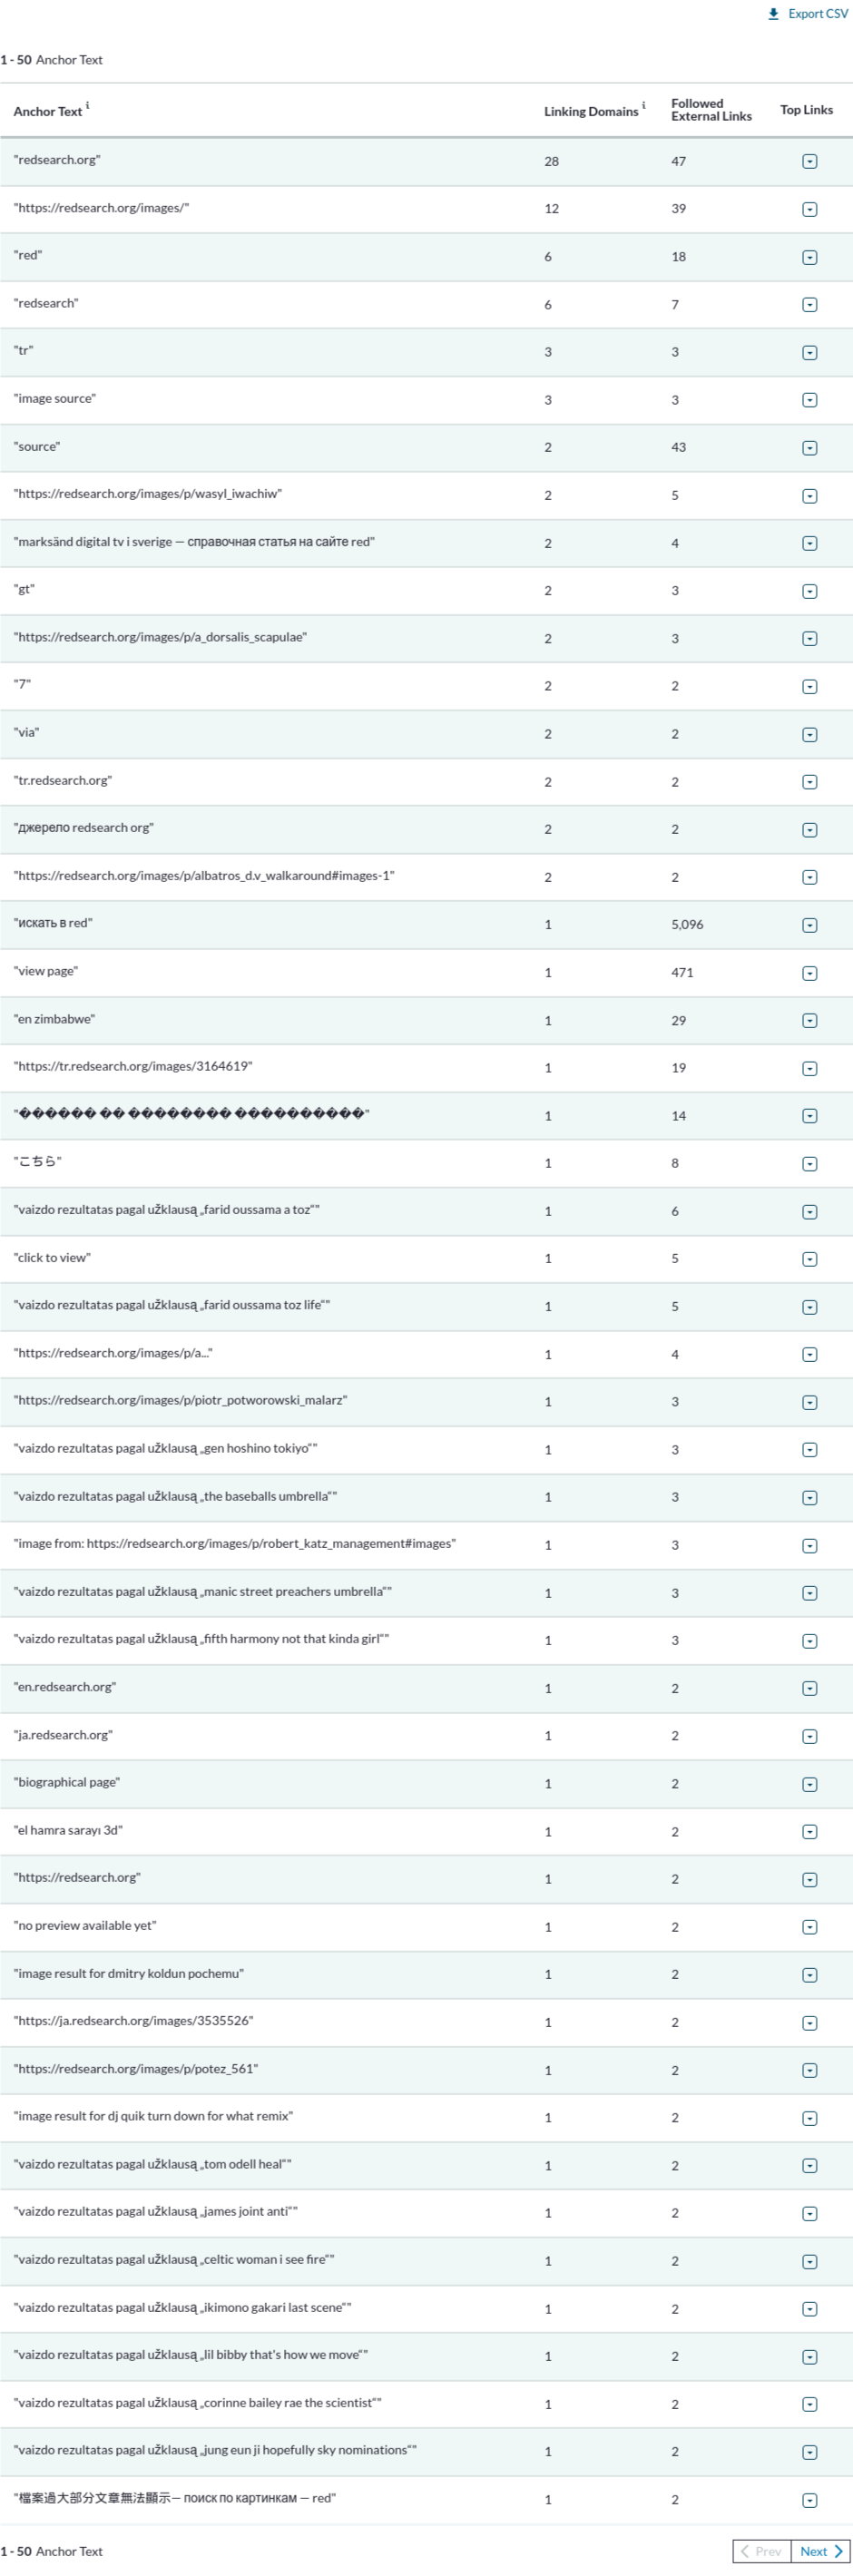Expand Top Links for "click to view" row
Screen dimensions: 853x2576
pos(809,1259)
